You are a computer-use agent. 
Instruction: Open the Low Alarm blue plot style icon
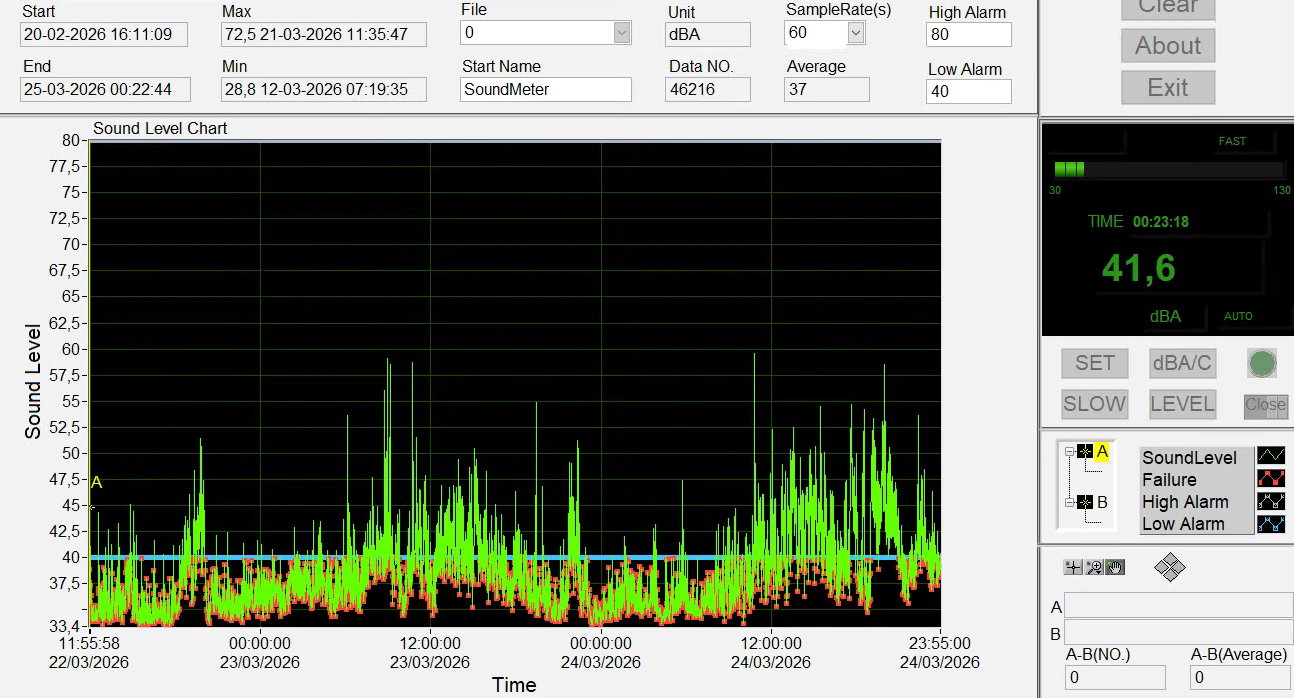click(x=1270, y=523)
